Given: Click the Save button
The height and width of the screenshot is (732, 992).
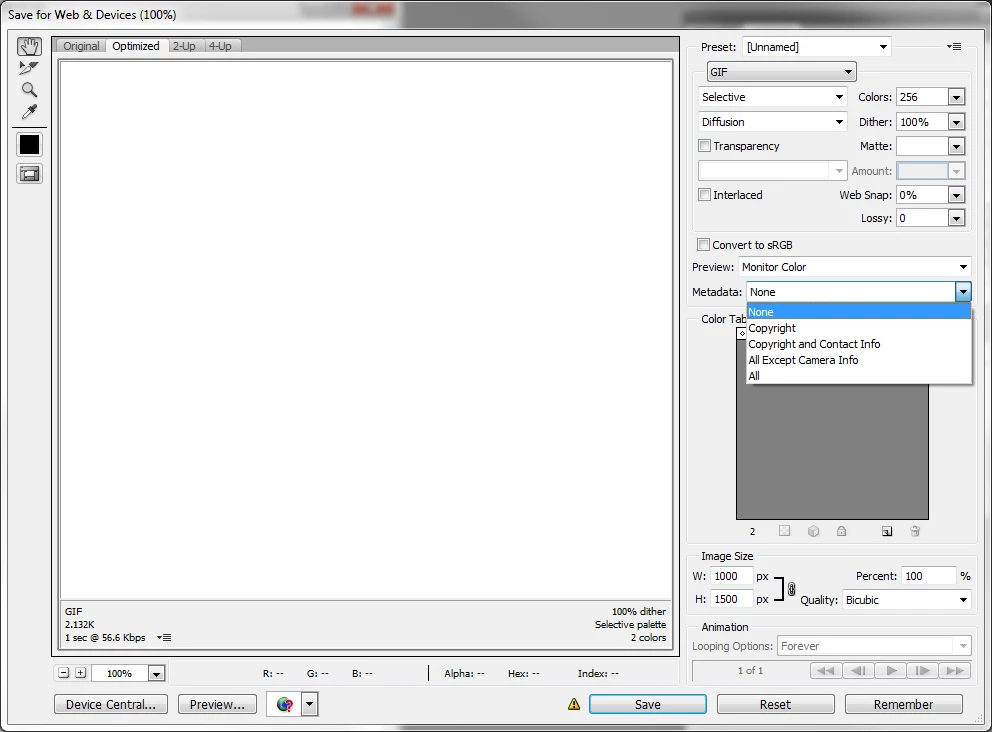Looking at the screenshot, I should pyautogui.click(x=648, y=704).
